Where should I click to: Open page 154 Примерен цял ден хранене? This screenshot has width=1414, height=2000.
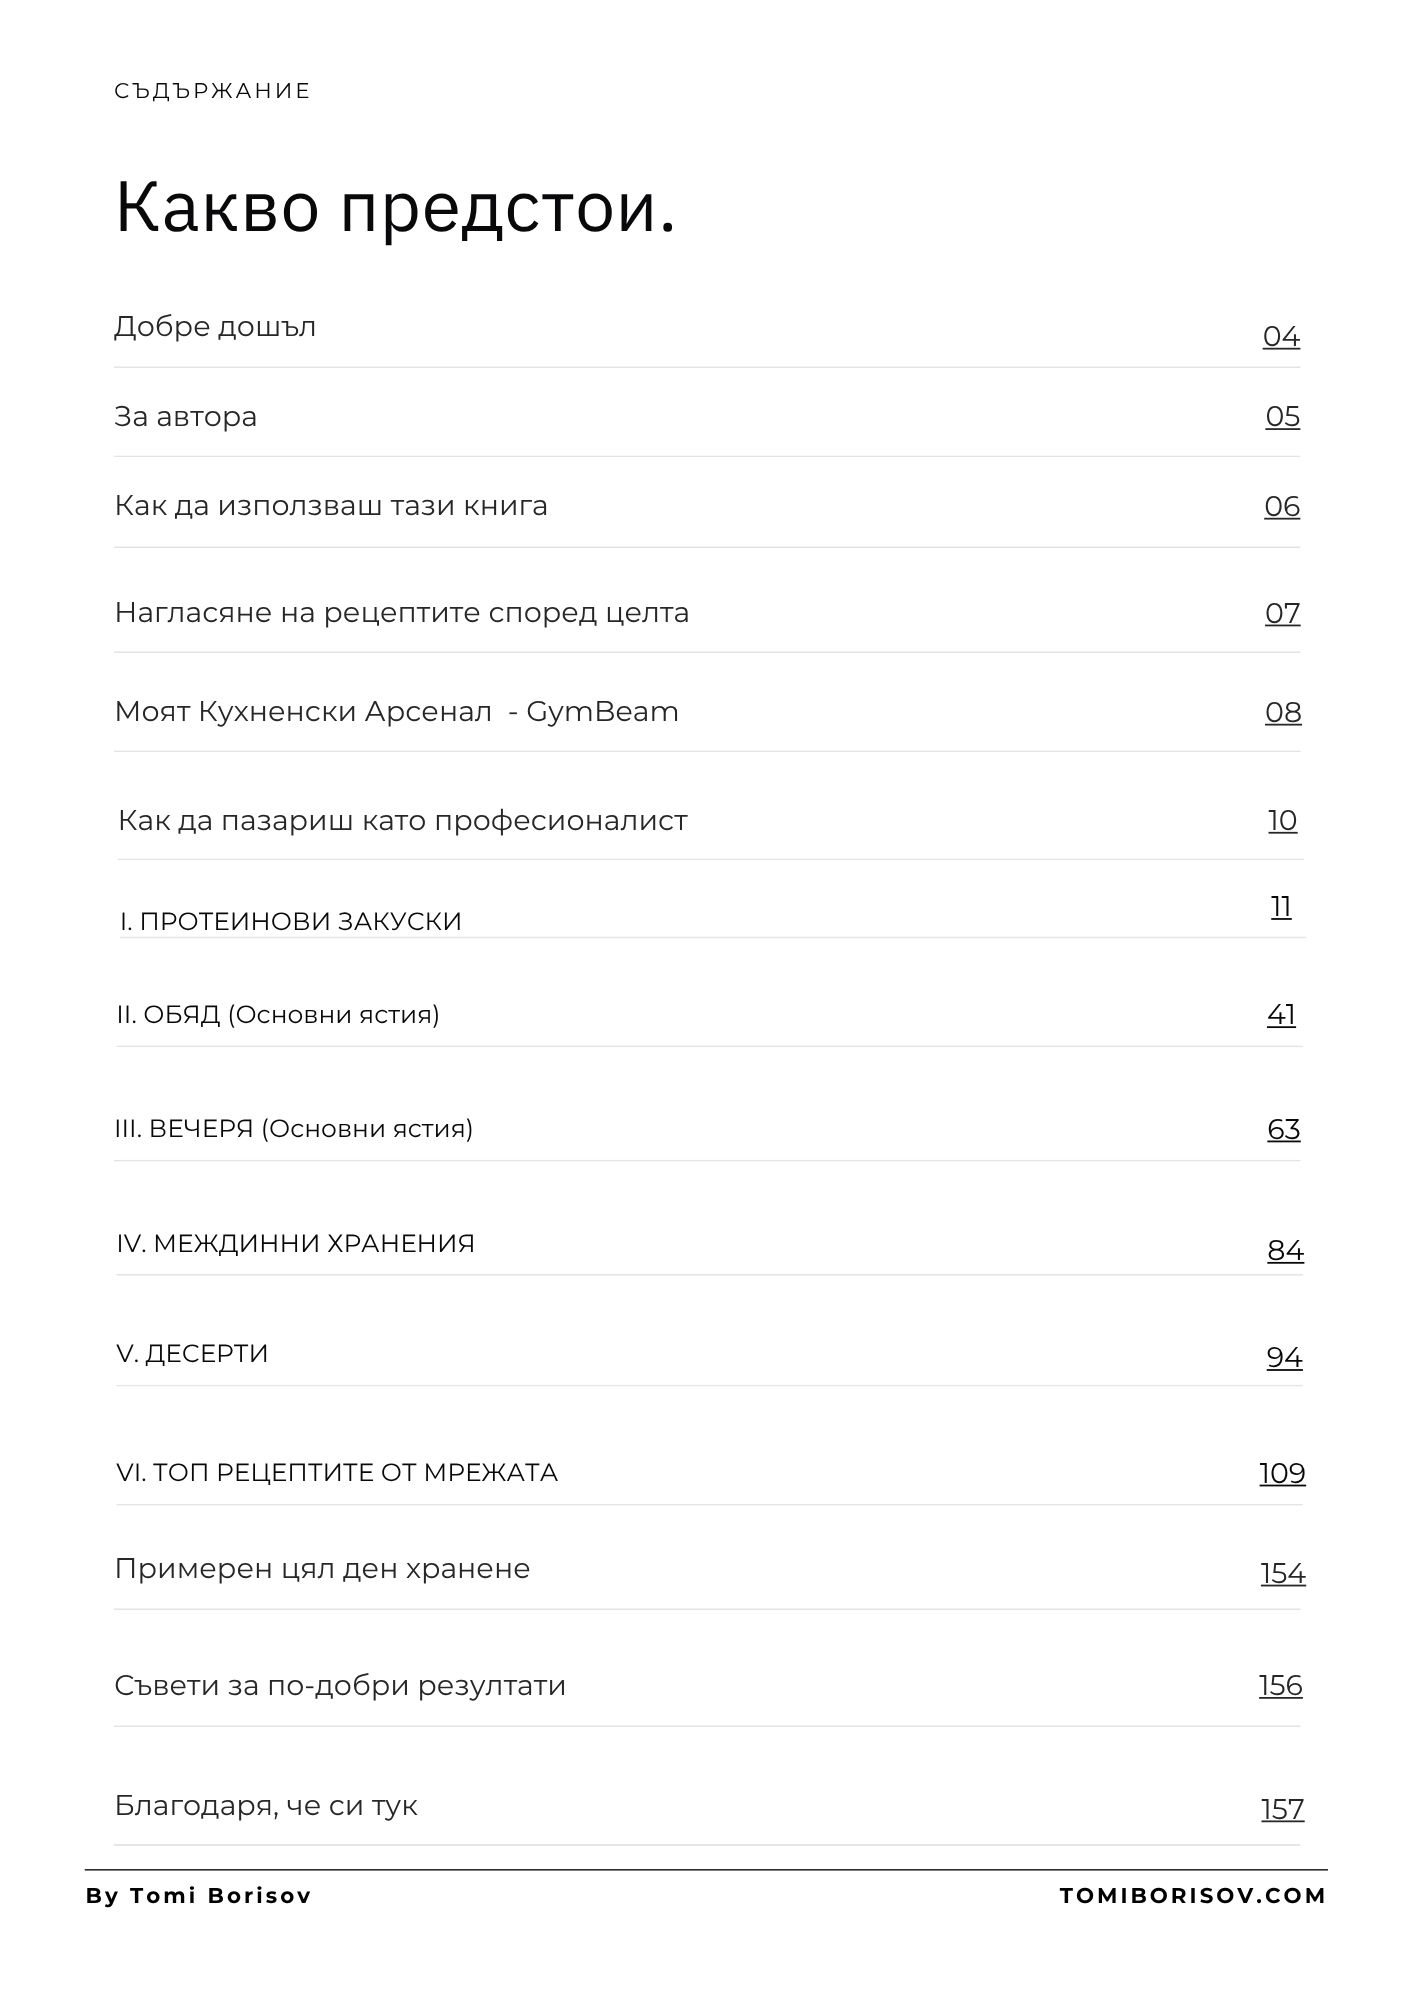1283,1574
